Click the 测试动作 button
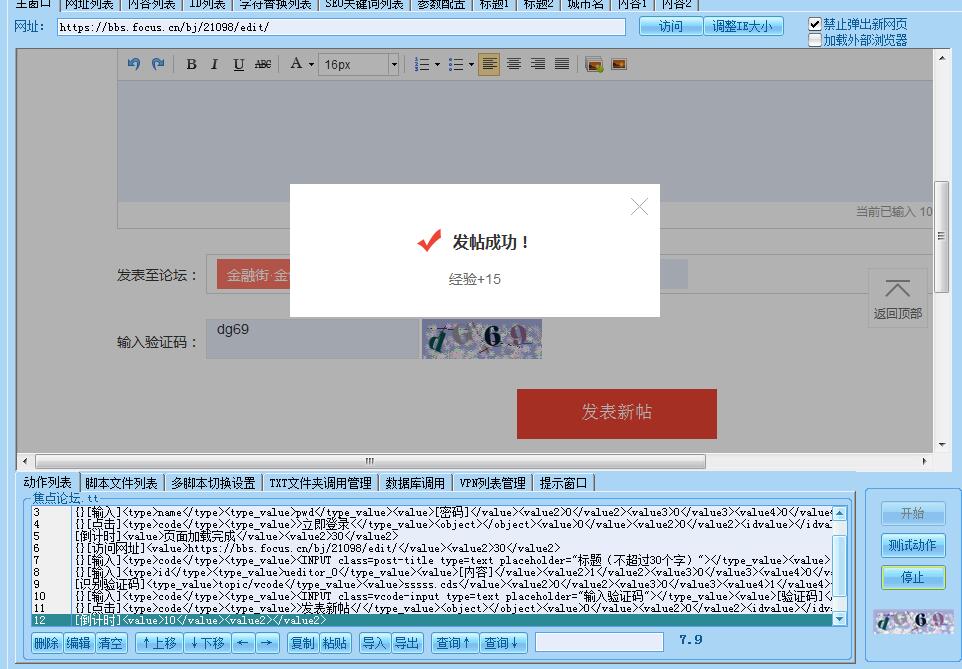The width and height of the screenshot is (962, 669). (913, 545)
